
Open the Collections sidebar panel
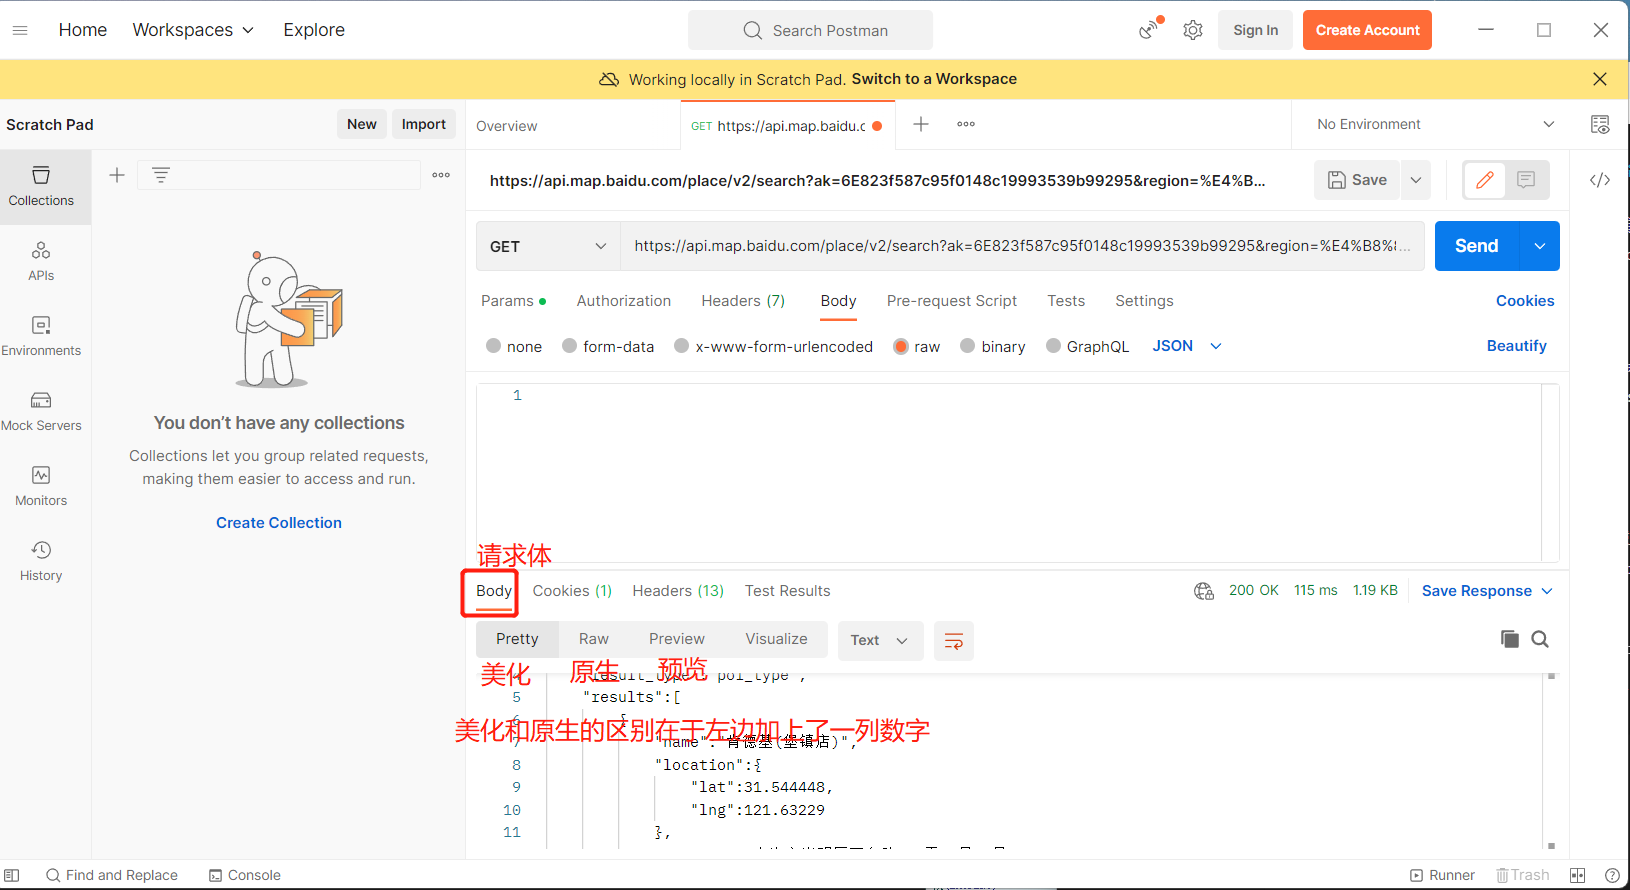[x=41, y=187]
